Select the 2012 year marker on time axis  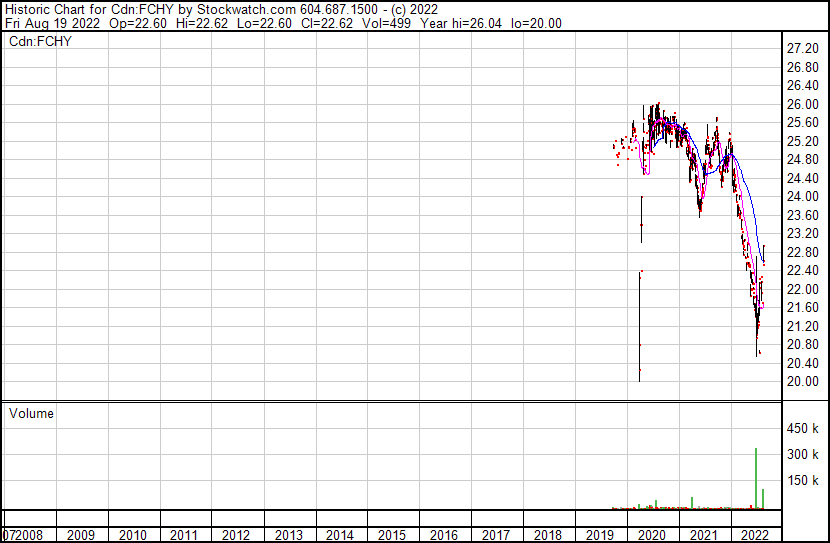[237, 535]
